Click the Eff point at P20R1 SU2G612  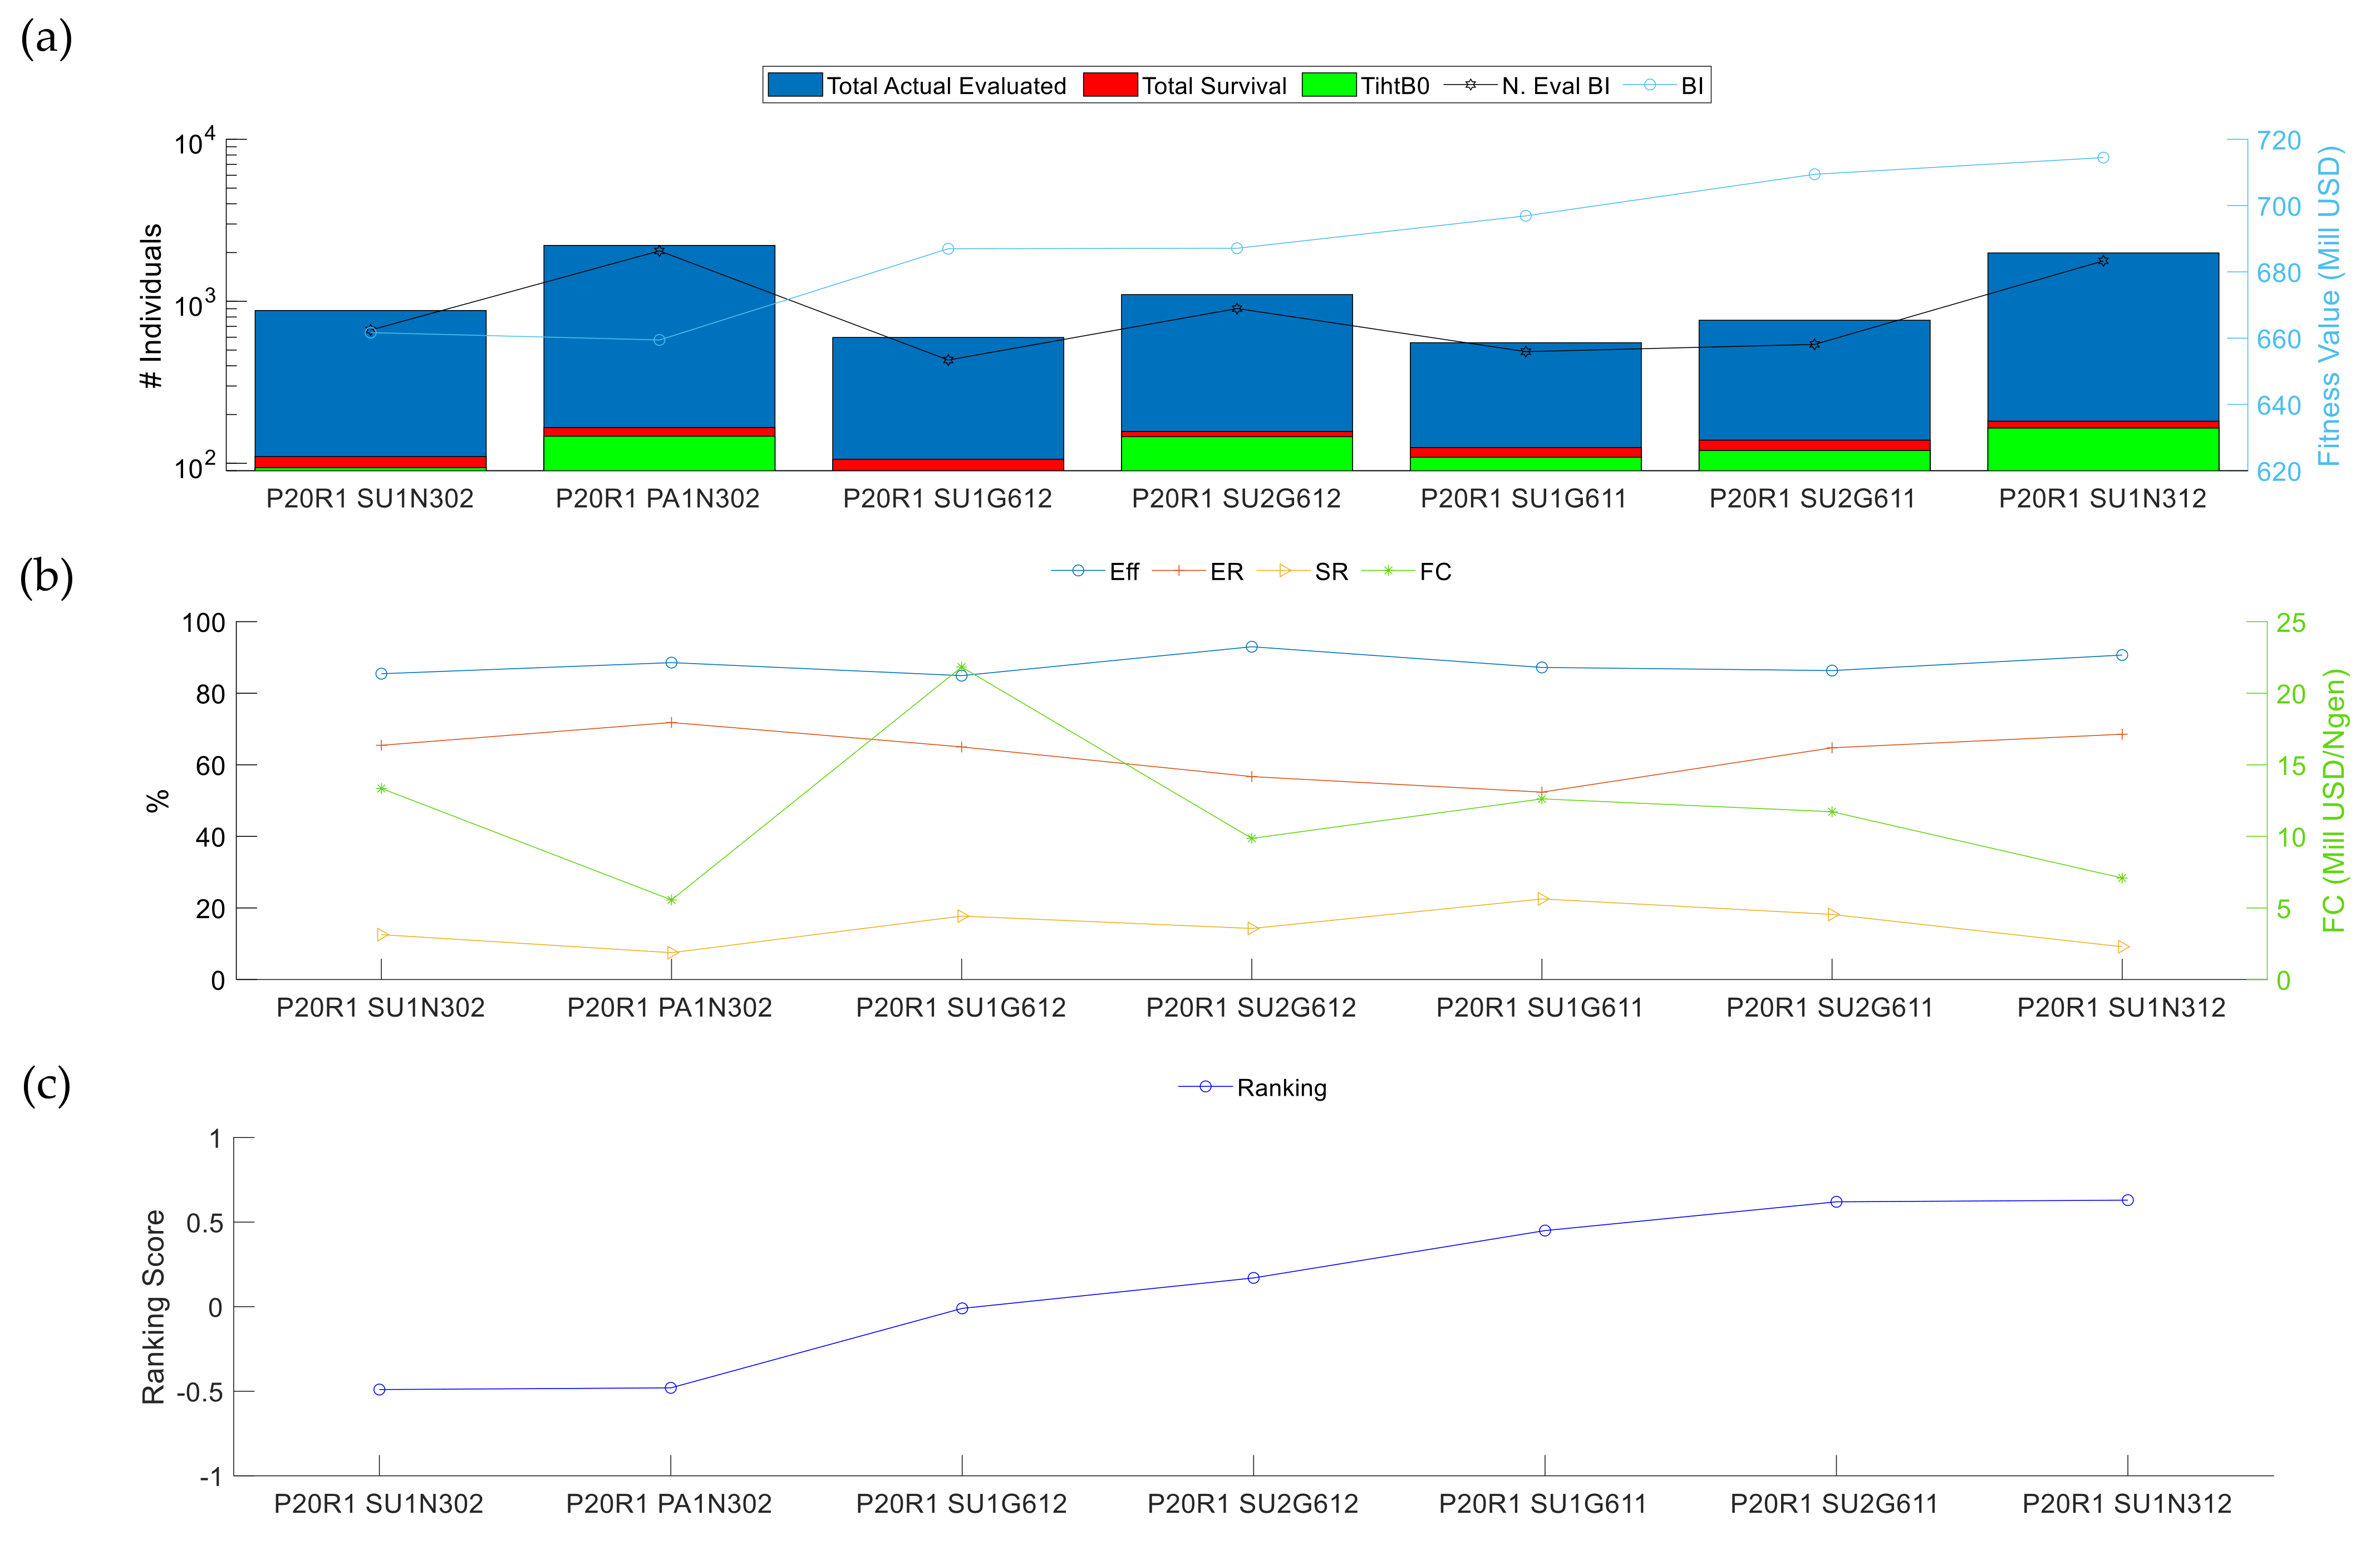coord(1251,647)
